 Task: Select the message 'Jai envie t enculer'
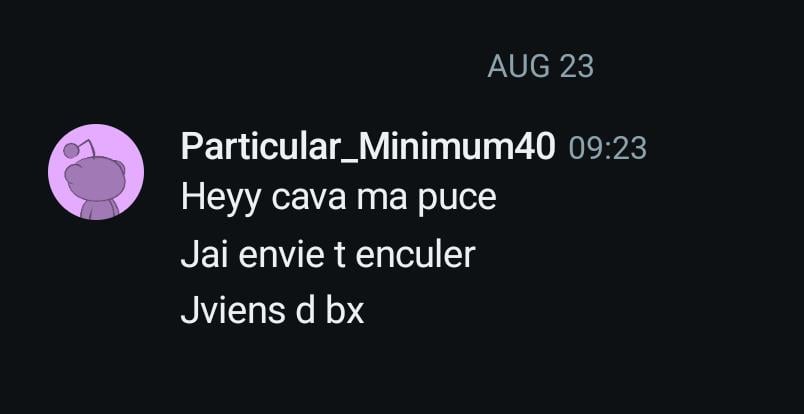tap(328, 254)
